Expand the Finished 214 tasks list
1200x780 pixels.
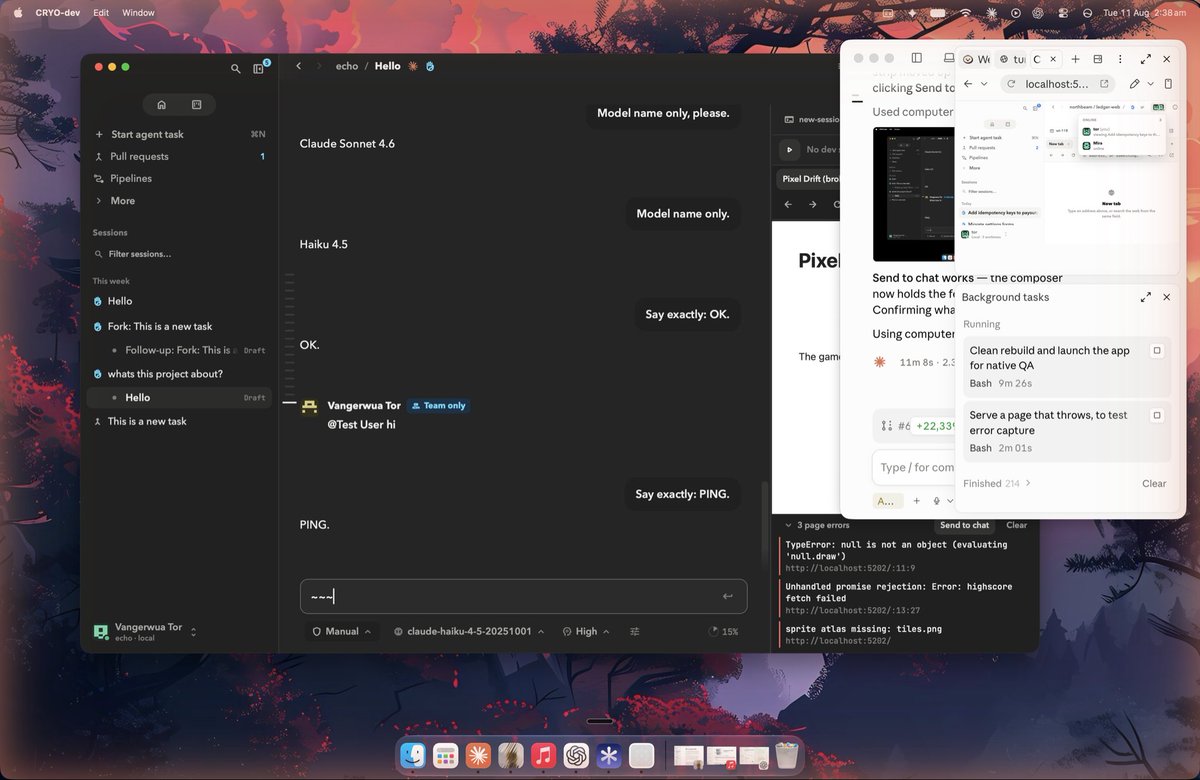[x=997, y=483]
